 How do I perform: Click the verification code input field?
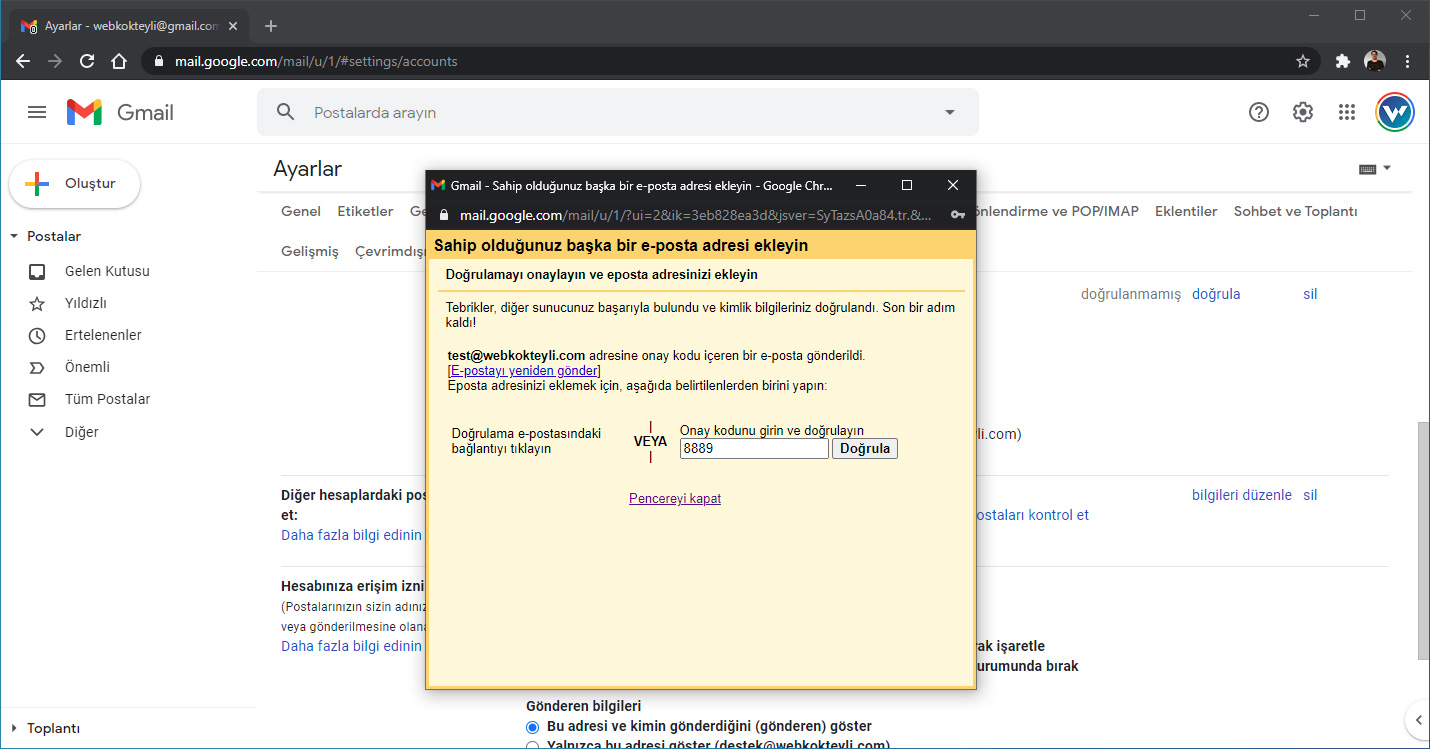tap(754, 449)
